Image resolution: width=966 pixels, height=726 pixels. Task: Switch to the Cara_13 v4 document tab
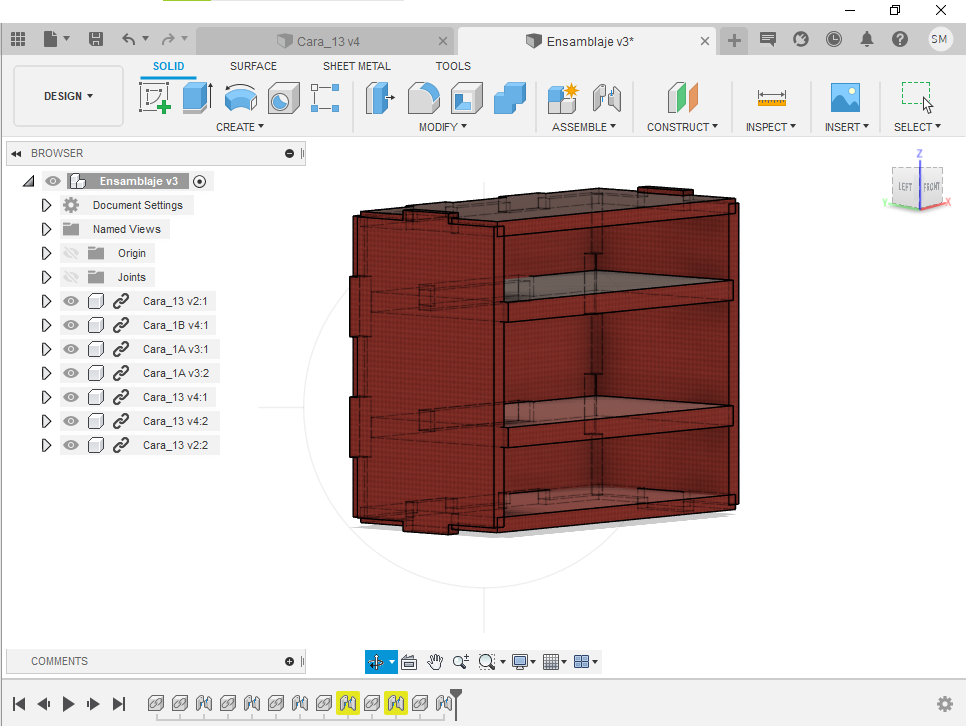[x=325, y=41]
